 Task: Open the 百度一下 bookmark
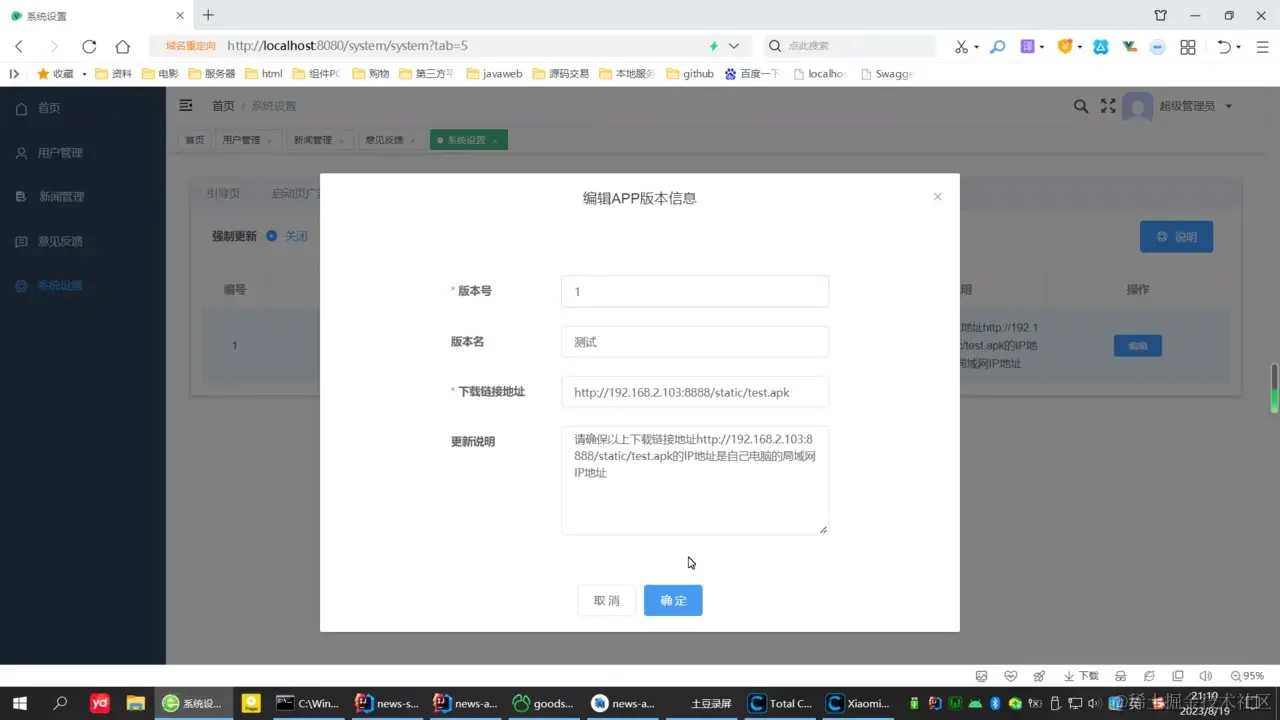point(751,74)
